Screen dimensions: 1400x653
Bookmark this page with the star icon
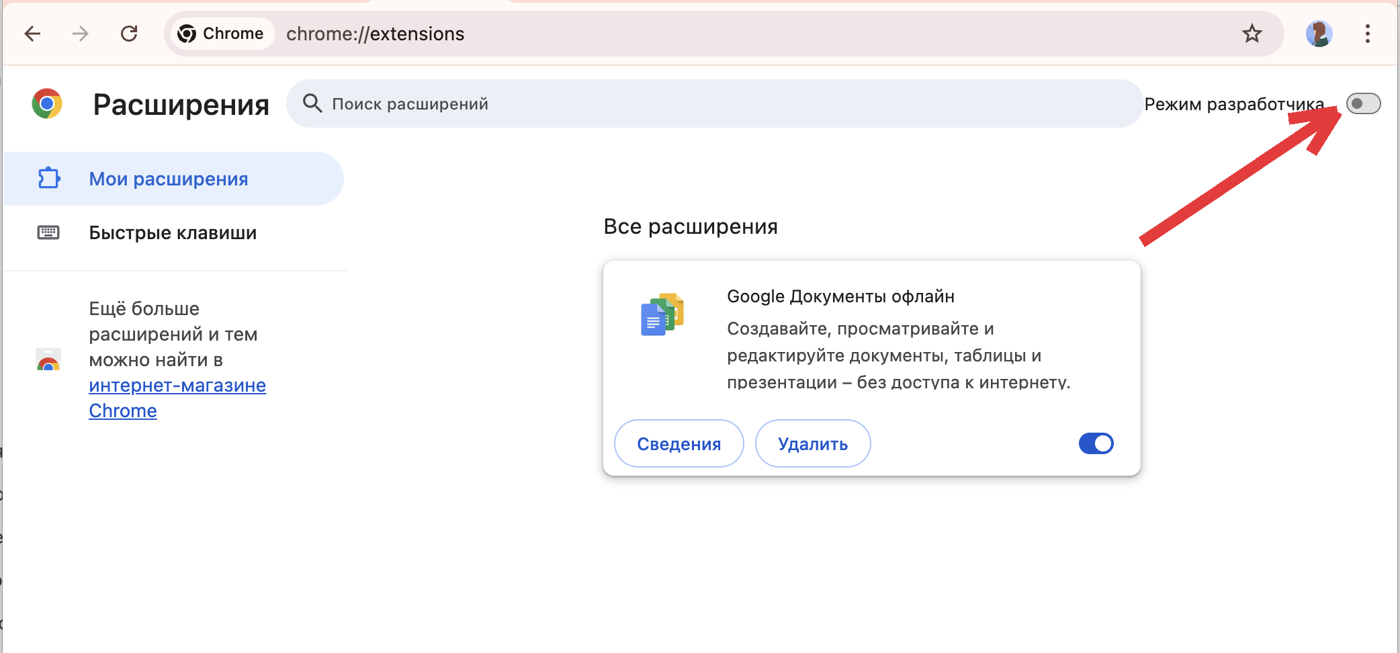click(1252, 34)
